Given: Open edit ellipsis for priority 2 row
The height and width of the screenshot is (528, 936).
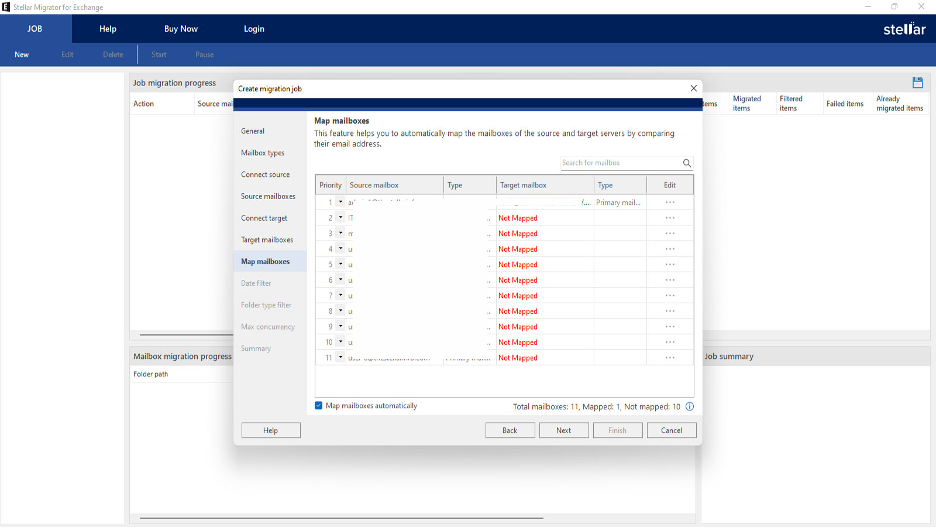Looking at the screenshot, I should (x=670, y=218).
